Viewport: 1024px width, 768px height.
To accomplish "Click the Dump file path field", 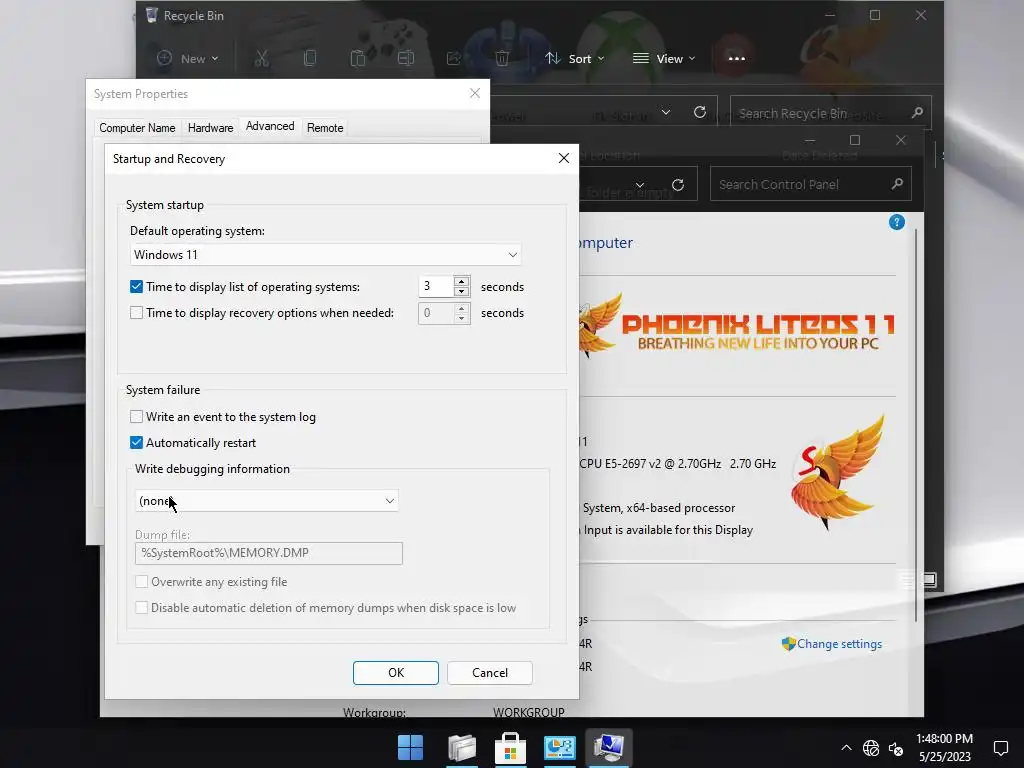I will (268, 553).
